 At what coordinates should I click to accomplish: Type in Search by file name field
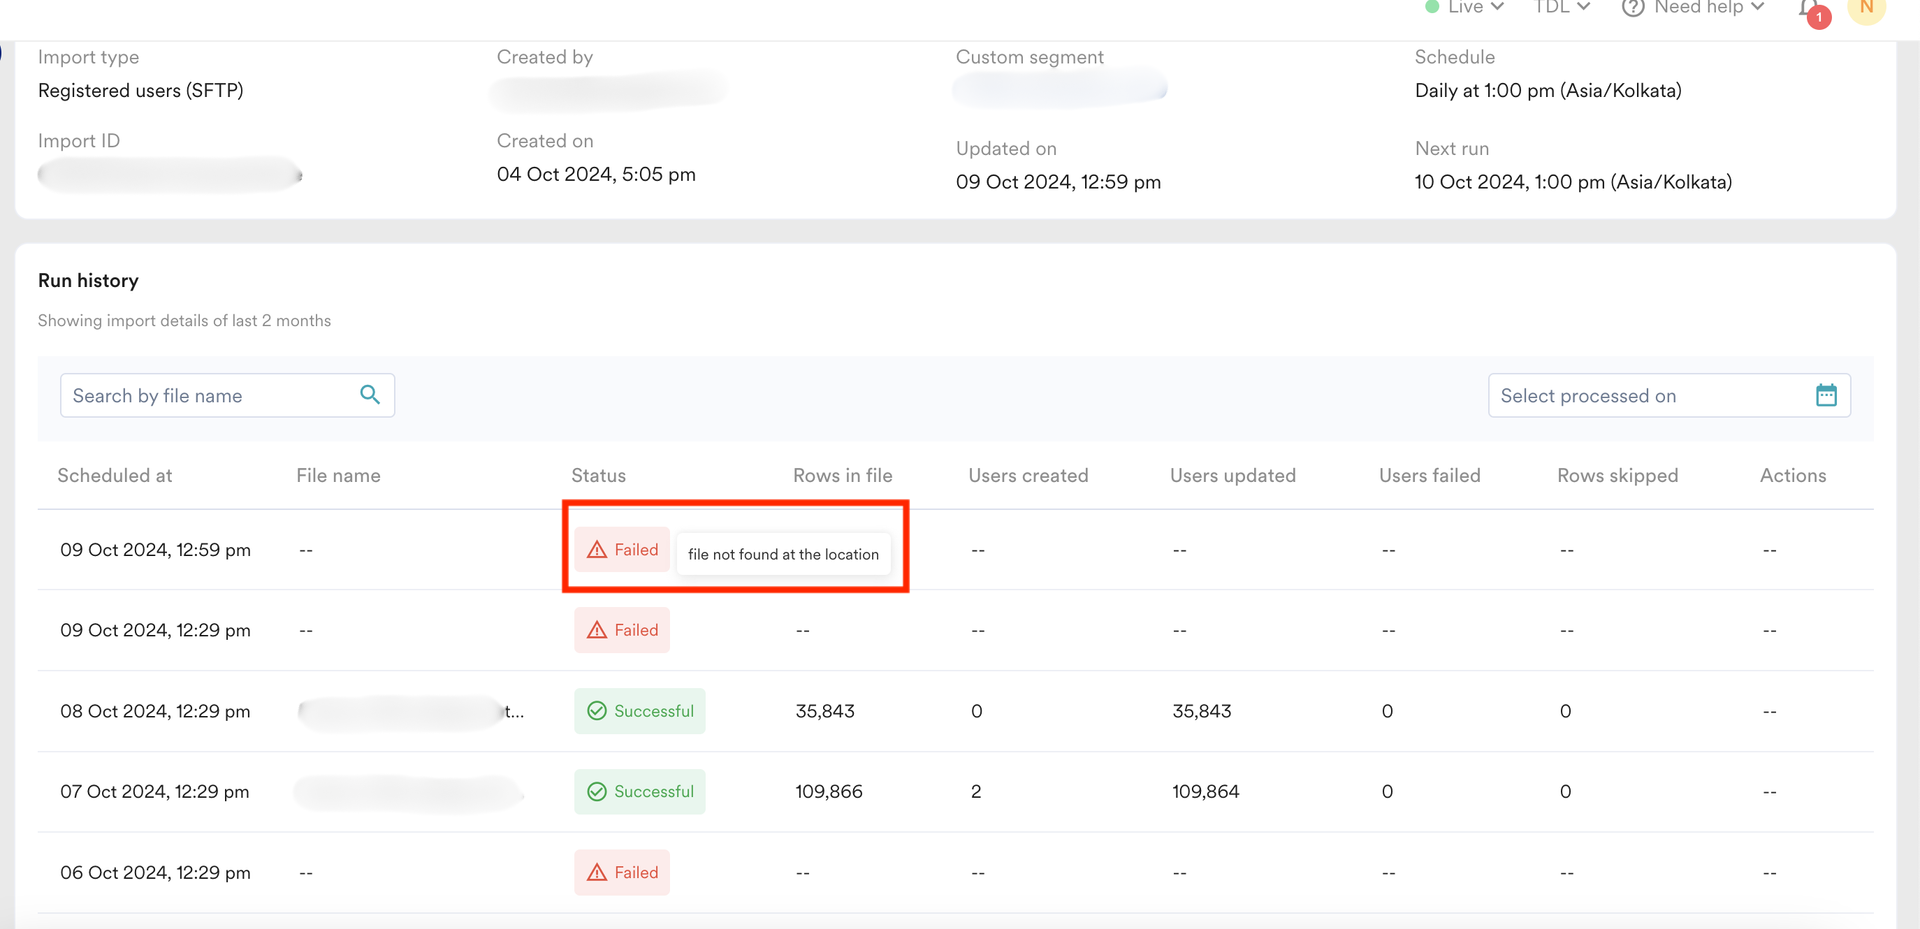point(210,396)
